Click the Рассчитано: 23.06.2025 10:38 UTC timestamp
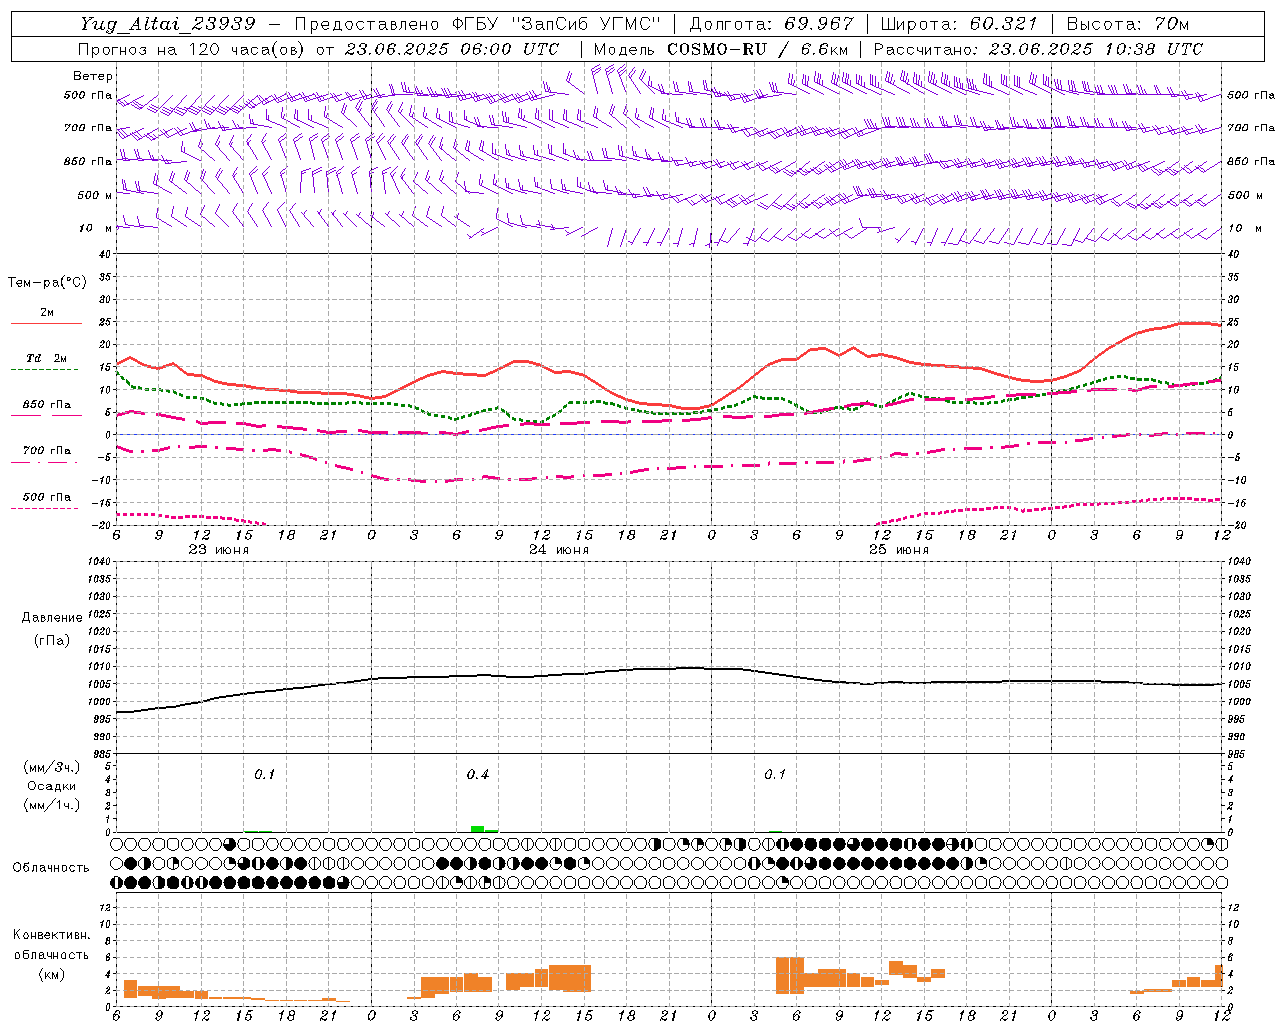Screen dimensions: 1280x1024 (x=1038, y=49)
